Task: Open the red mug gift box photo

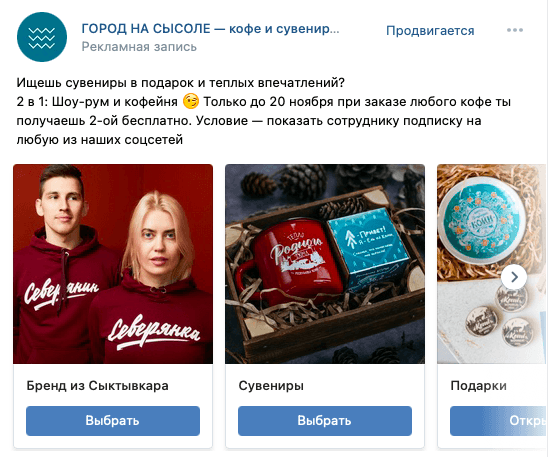Action: coord(325,264)
